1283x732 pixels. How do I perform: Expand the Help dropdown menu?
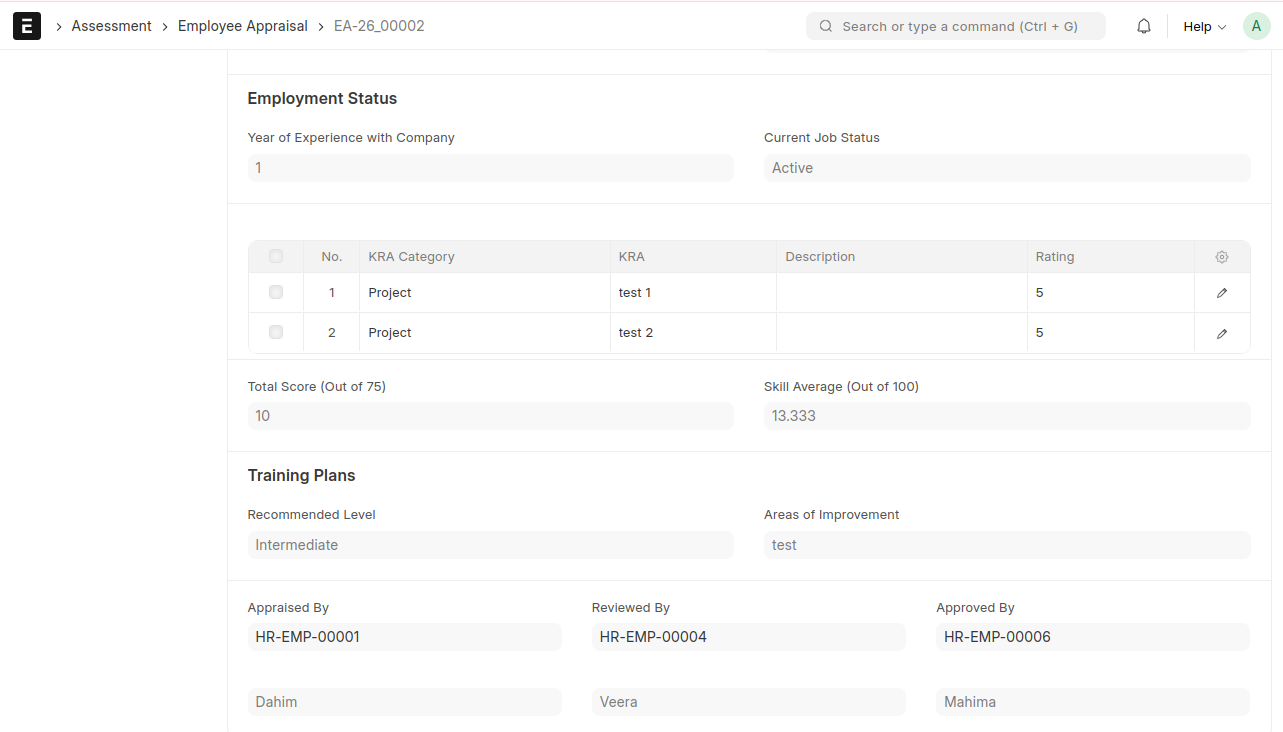click(1204, 27)
